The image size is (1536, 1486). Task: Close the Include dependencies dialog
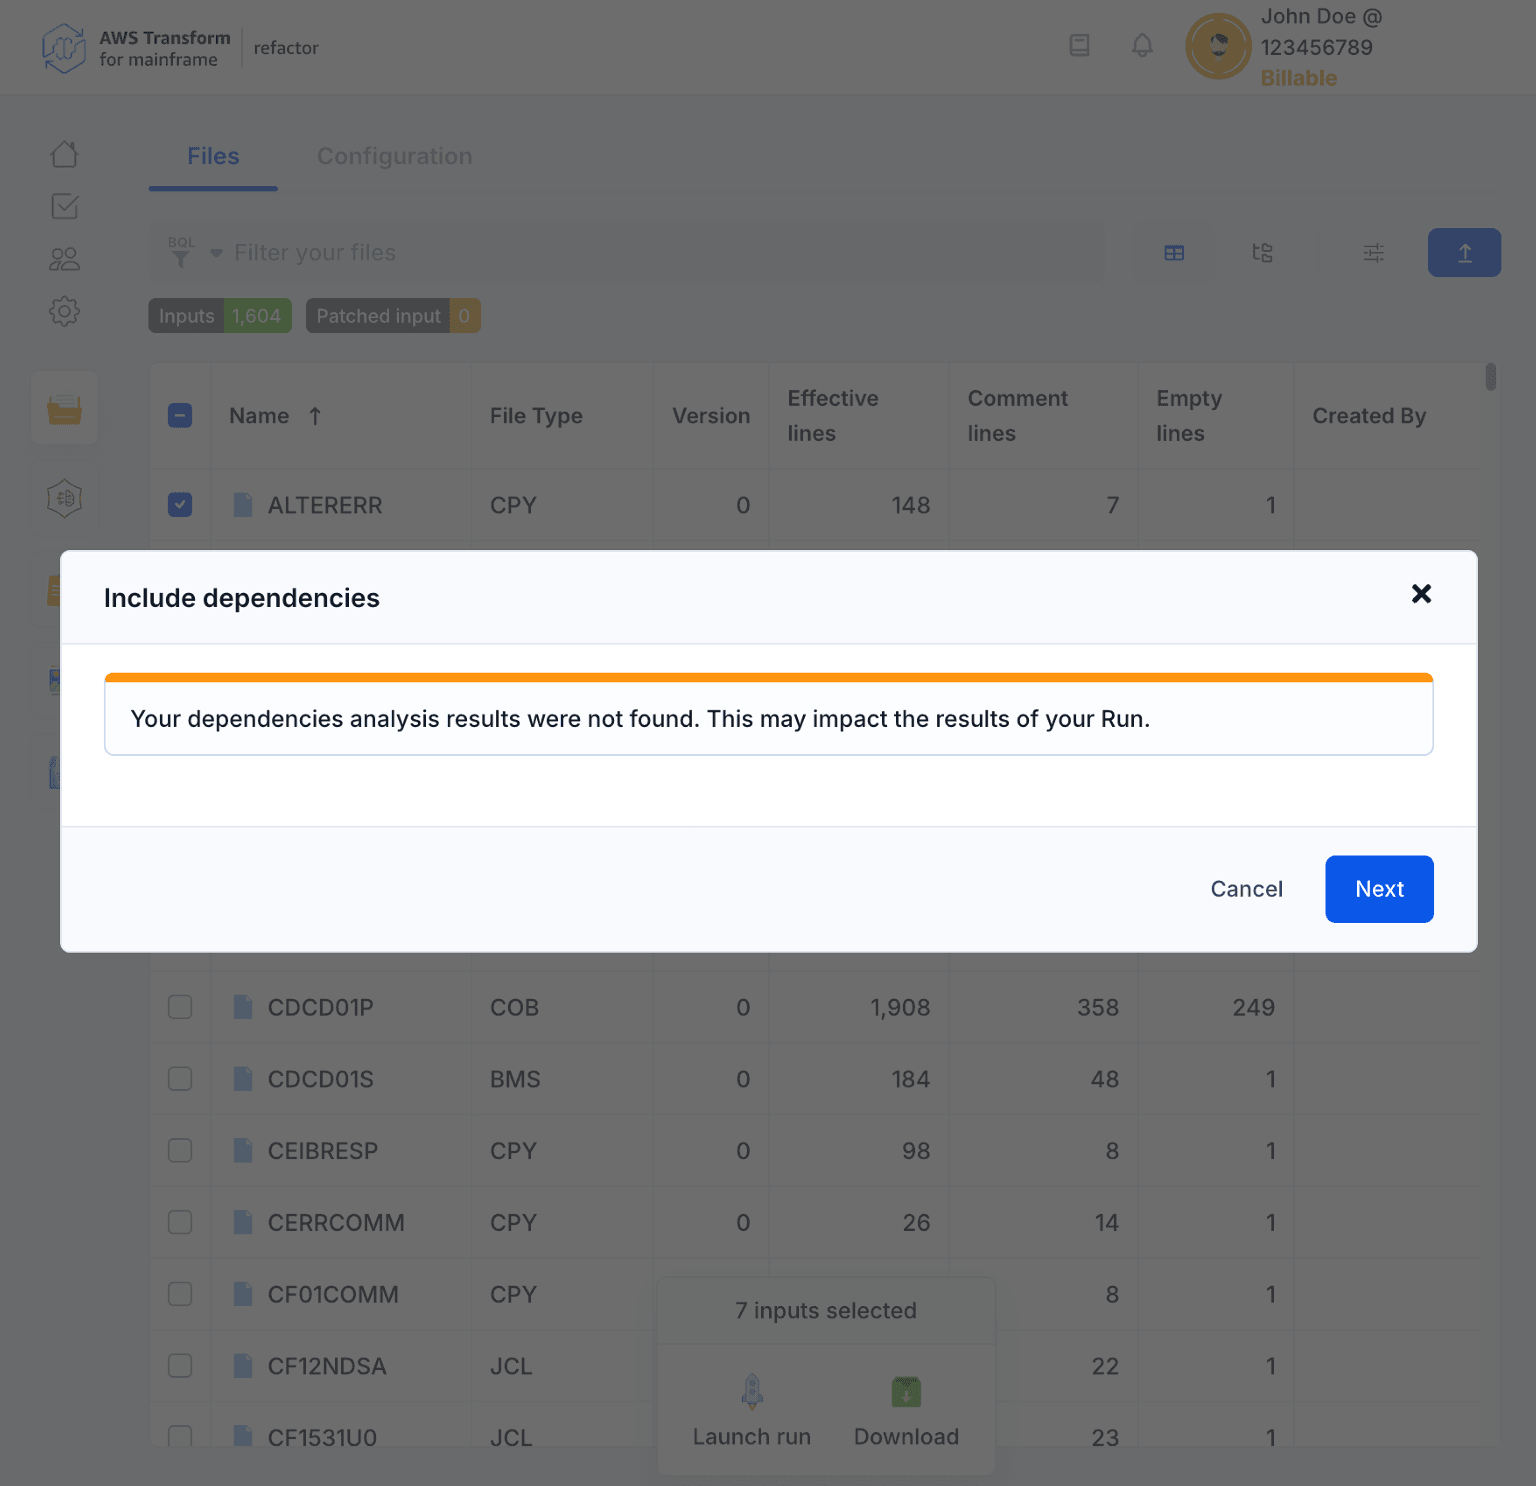click(1421, 594)
